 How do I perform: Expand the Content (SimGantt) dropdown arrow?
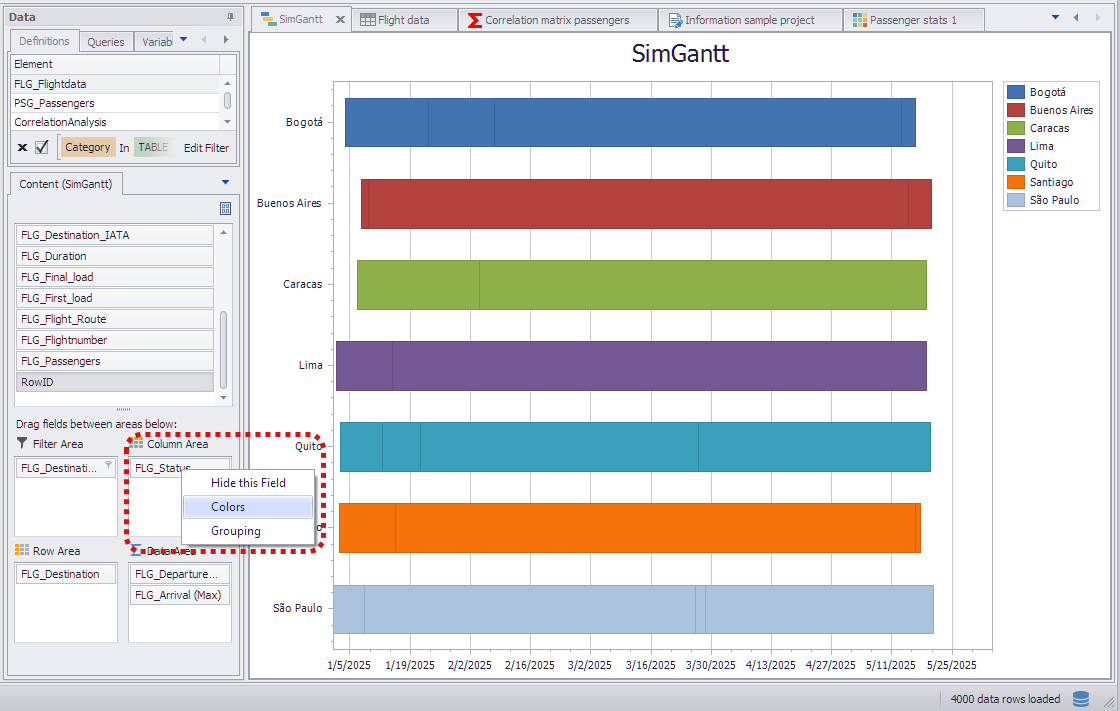pos(225,183)
